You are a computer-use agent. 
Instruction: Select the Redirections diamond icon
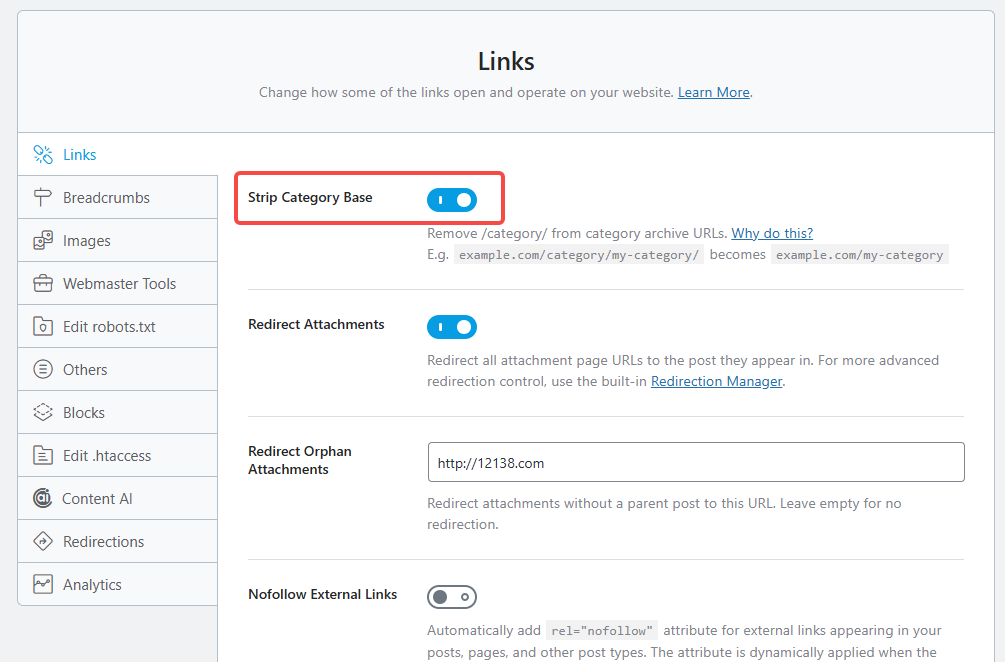point(44,540)
